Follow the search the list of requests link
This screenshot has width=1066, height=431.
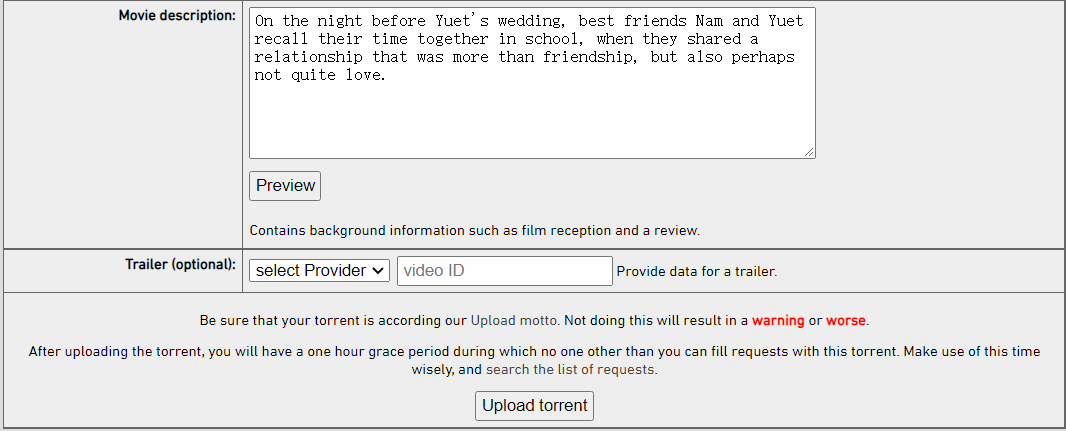point(570,370)
